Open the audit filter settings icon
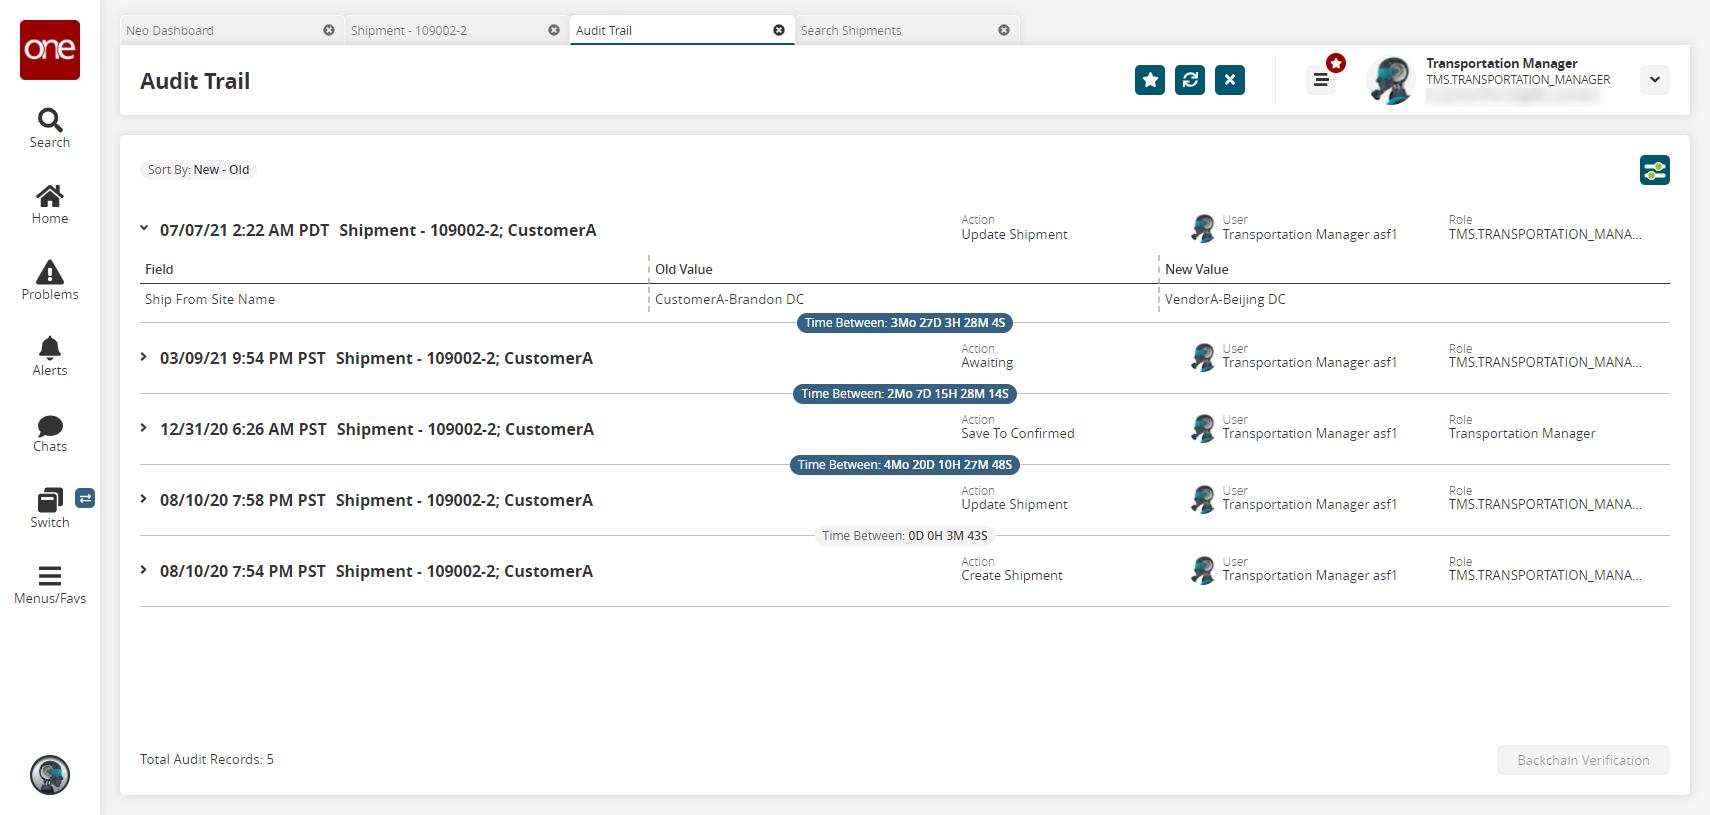Viewport: 1710px width, 815px height. [1655, 170]
